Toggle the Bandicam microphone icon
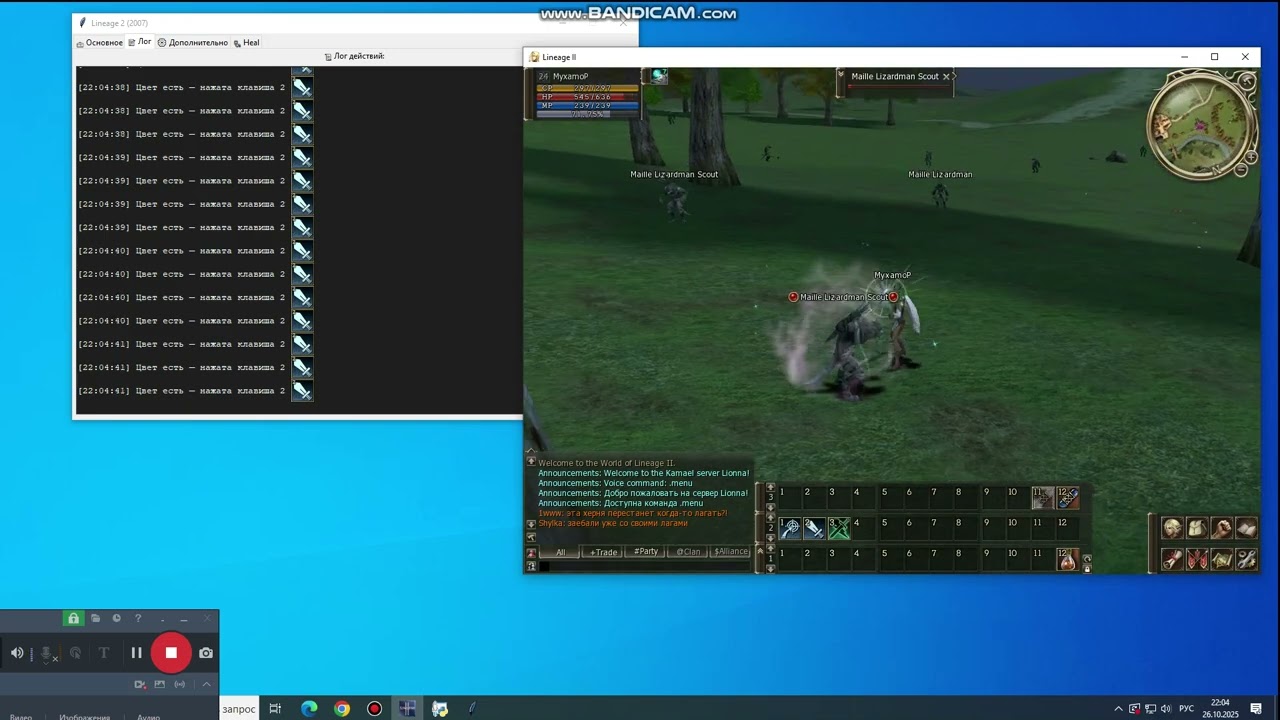This screenshot has height=720, width=1280. coord(46,654)
